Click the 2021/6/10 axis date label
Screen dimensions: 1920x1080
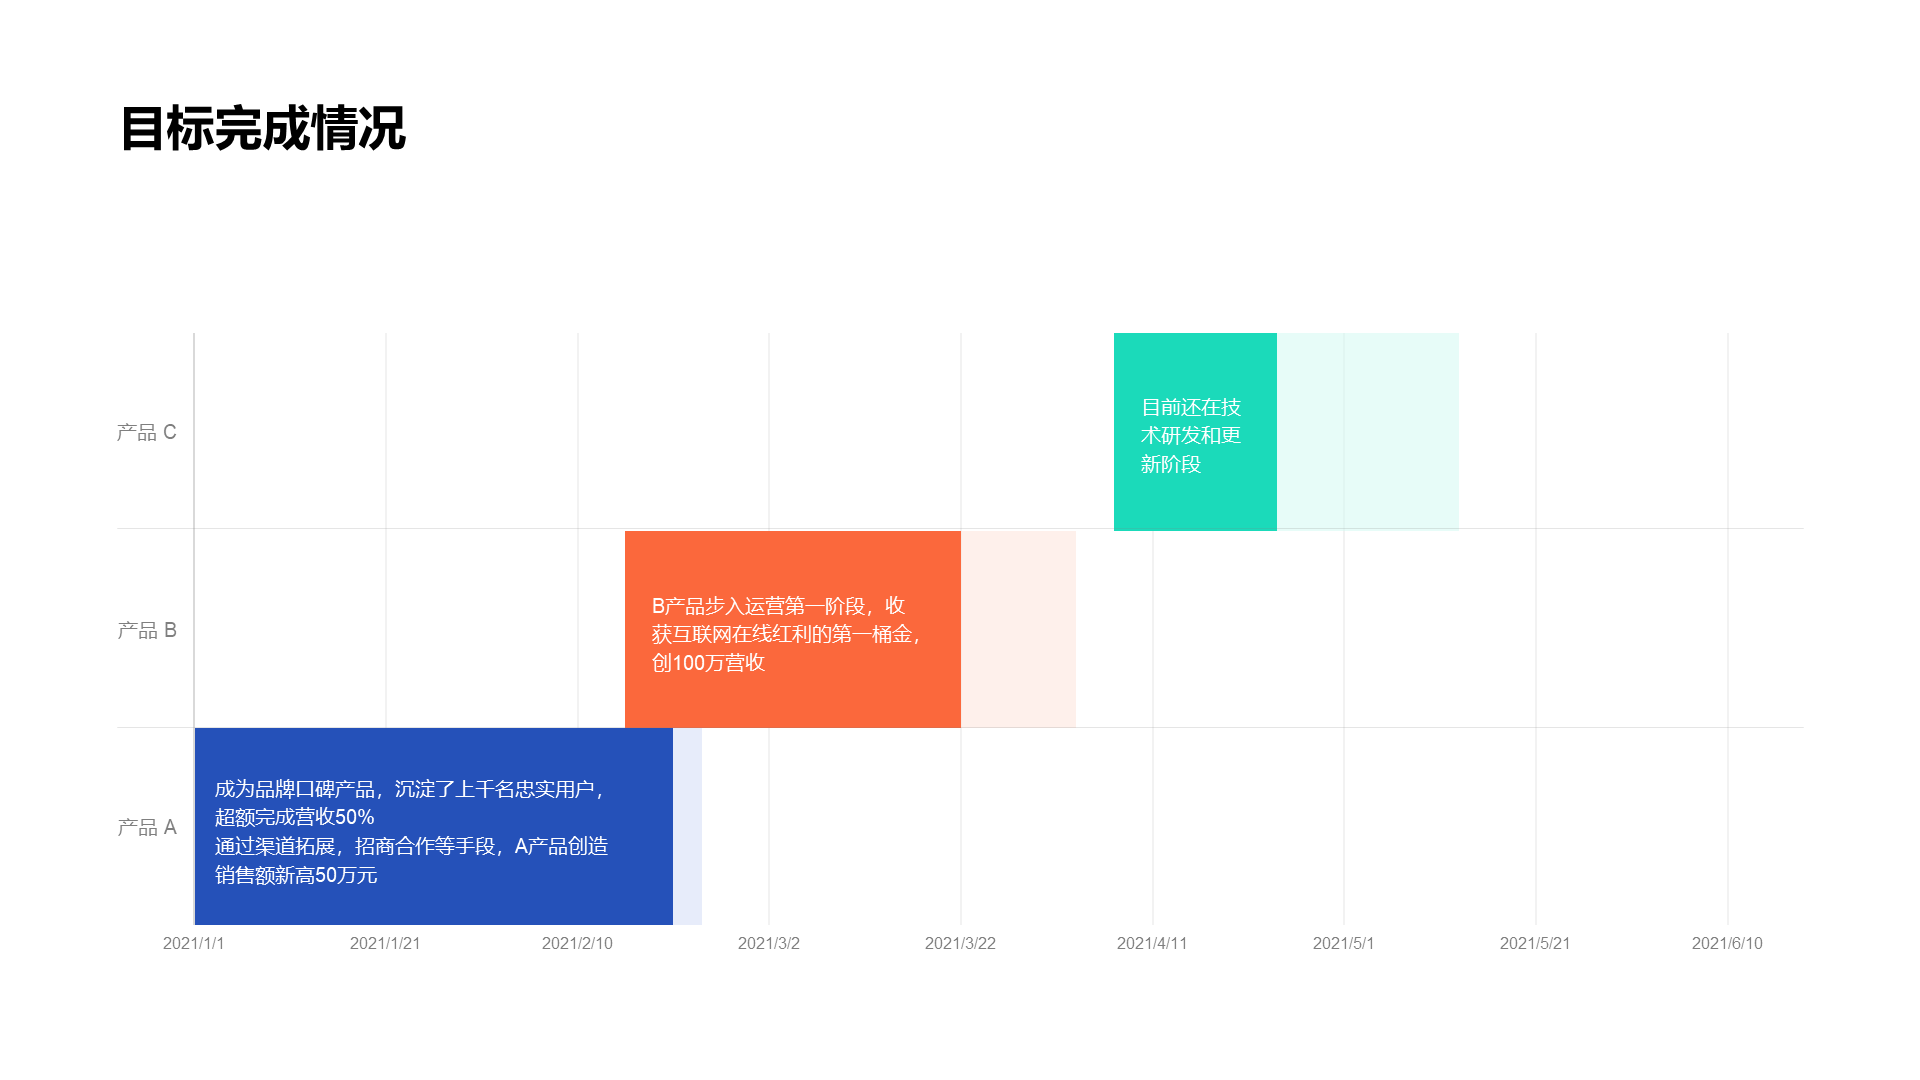pyautogui.click(x=1727, y=943)
